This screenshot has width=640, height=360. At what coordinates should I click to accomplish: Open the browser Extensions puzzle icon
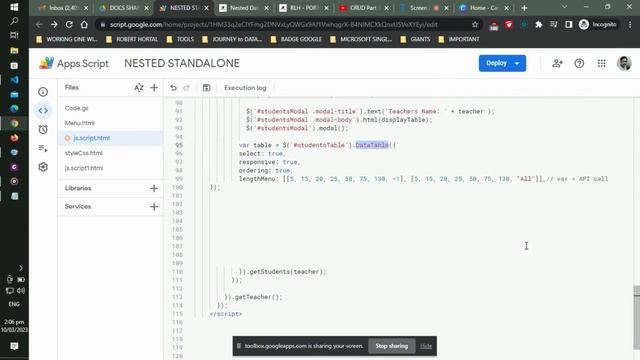point(539,24)
